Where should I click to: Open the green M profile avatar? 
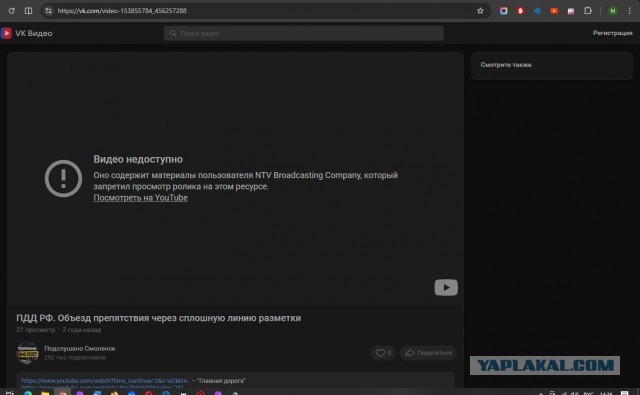click(612, 11)
